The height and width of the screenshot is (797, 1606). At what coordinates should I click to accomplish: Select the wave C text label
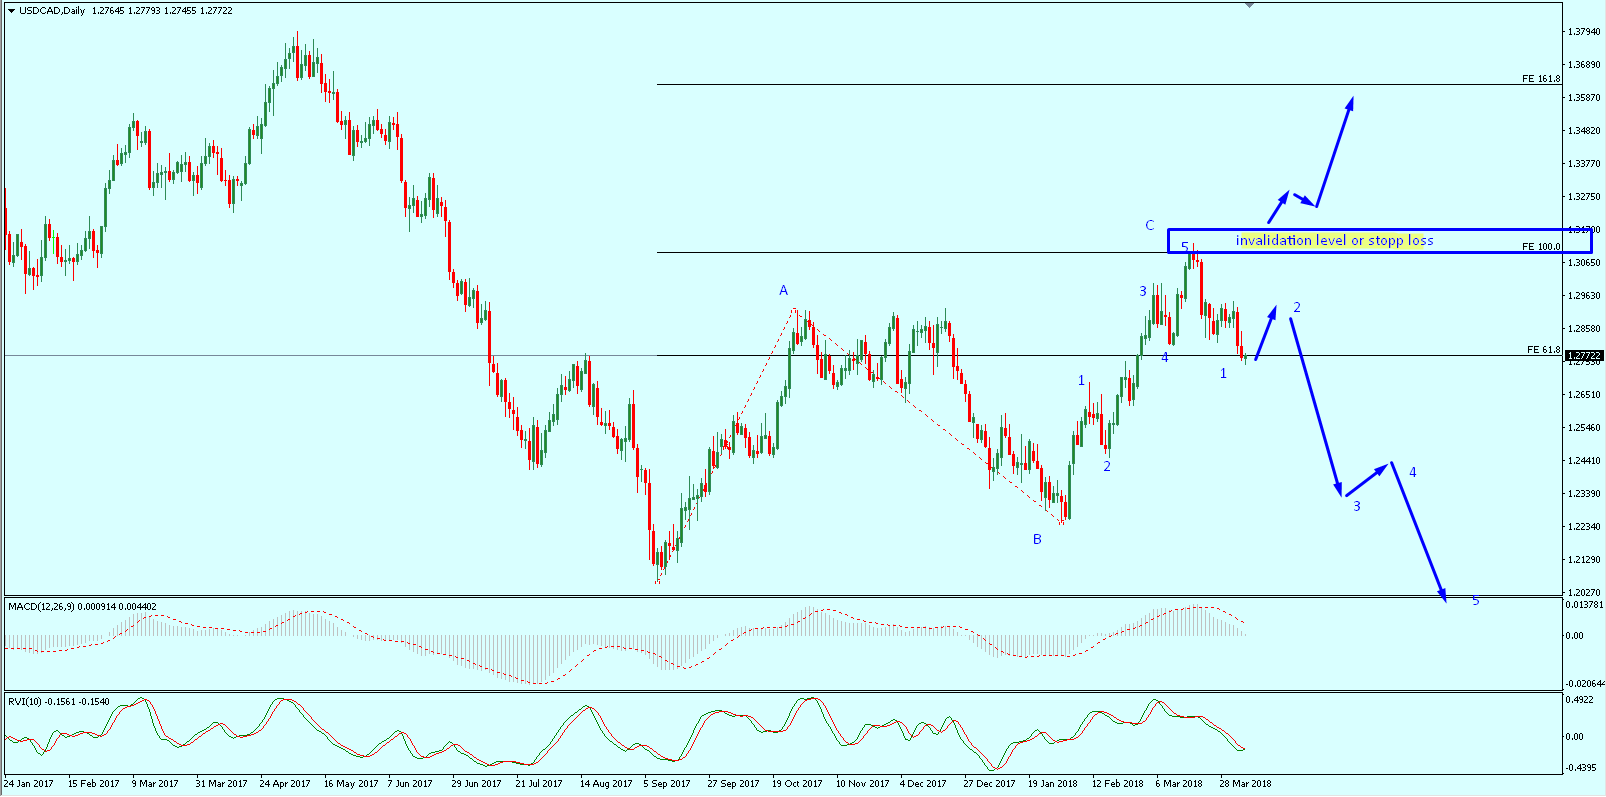pyautogui.click(x=1150, y=225)
